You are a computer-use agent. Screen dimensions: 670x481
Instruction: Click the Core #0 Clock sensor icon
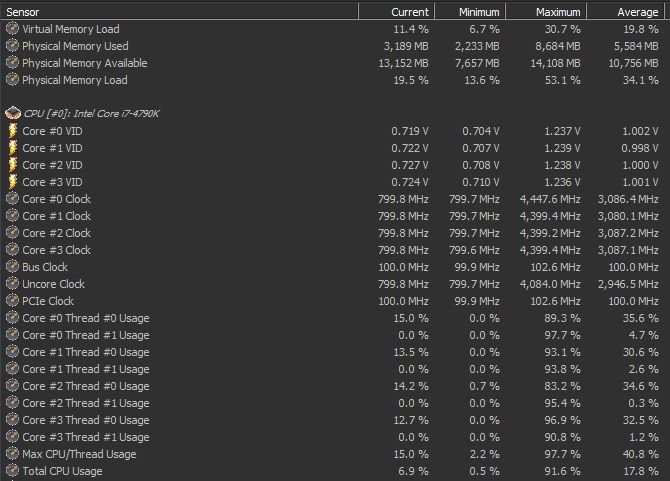point(12,199)
